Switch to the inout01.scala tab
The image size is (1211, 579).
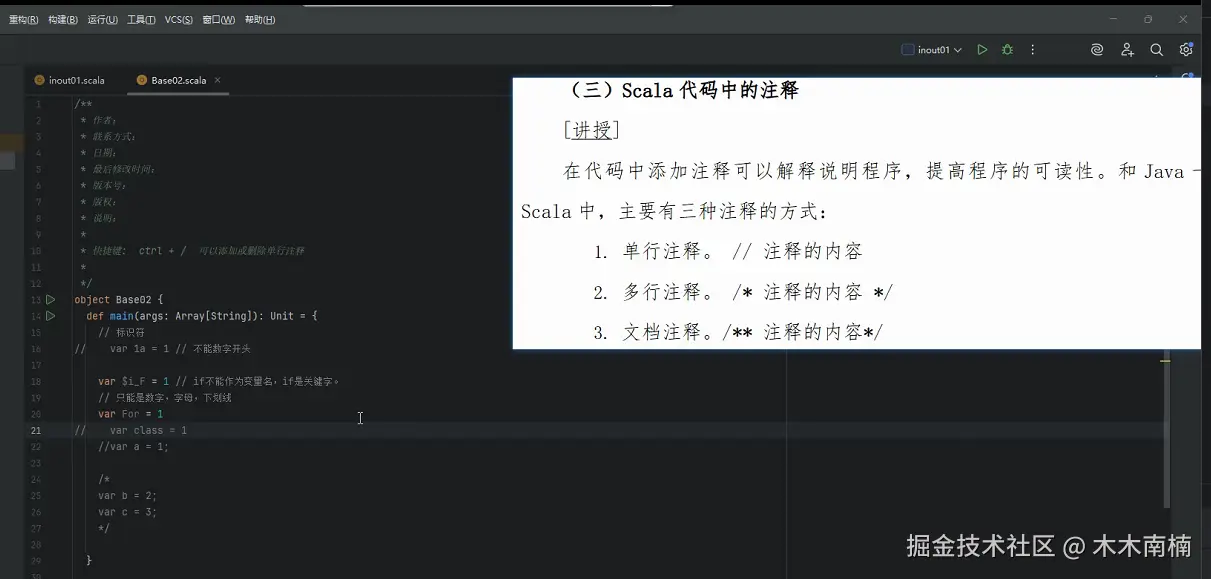[x=75, y=78]
